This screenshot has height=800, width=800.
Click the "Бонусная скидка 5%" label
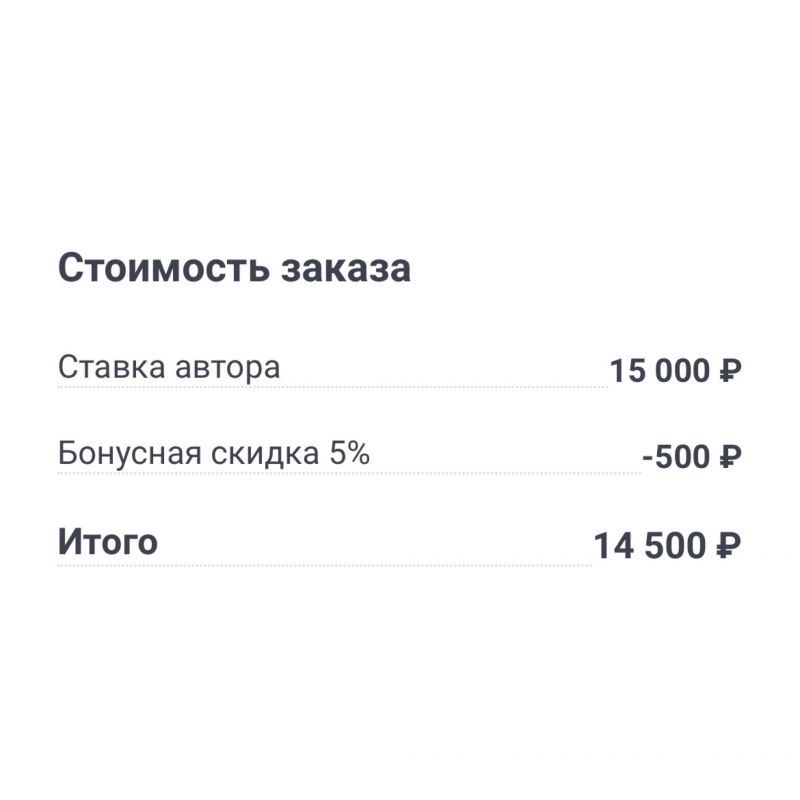(214, 453)
